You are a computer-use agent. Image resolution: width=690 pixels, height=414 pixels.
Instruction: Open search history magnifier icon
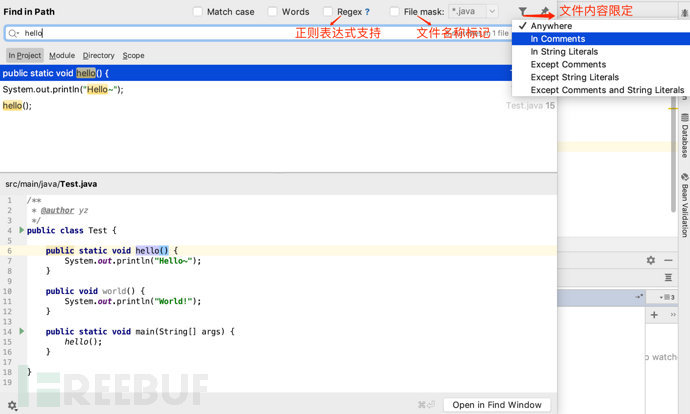click(14, 33)
